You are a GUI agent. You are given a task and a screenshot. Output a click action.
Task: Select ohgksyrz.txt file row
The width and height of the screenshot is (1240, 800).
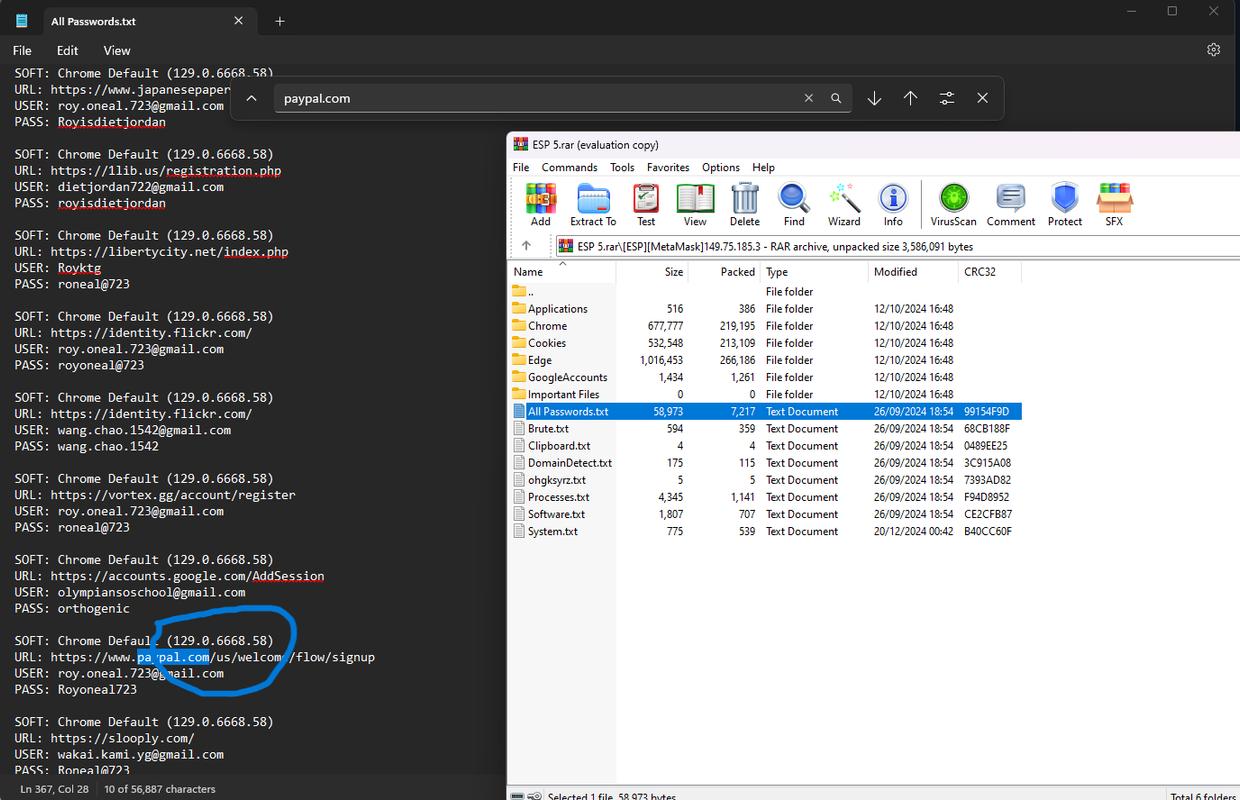tap(765, 480)
